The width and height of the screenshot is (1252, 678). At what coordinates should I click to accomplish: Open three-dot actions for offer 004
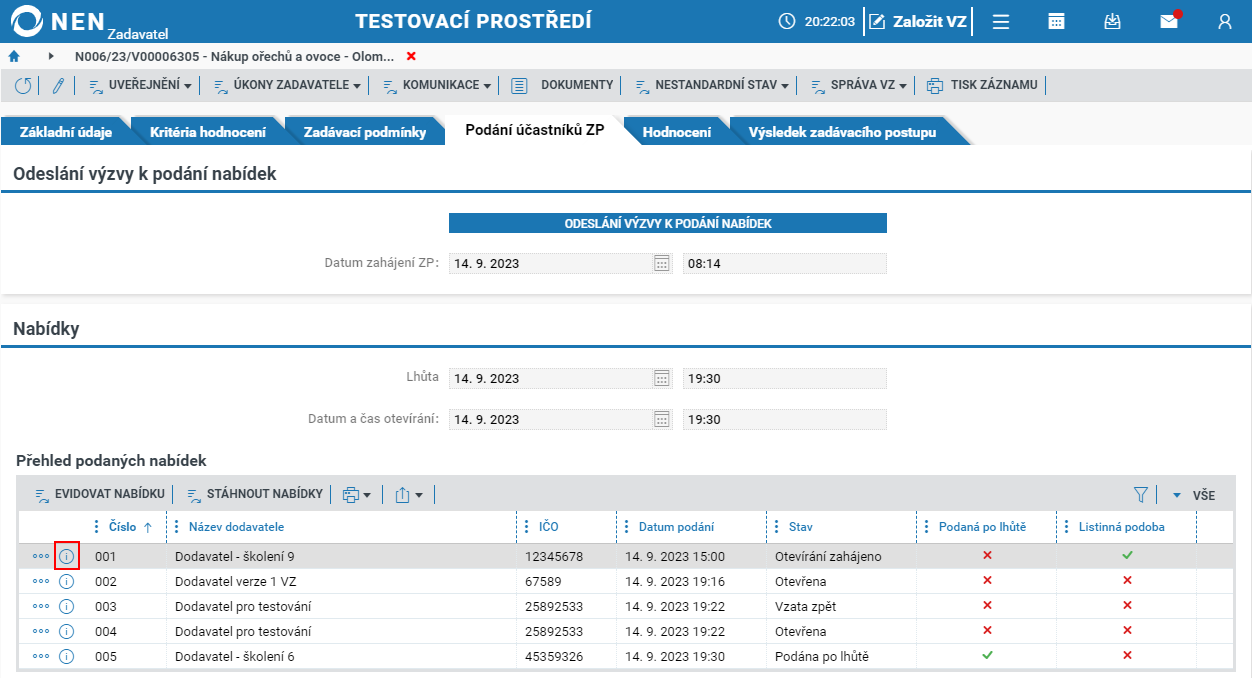pos(41,631)
